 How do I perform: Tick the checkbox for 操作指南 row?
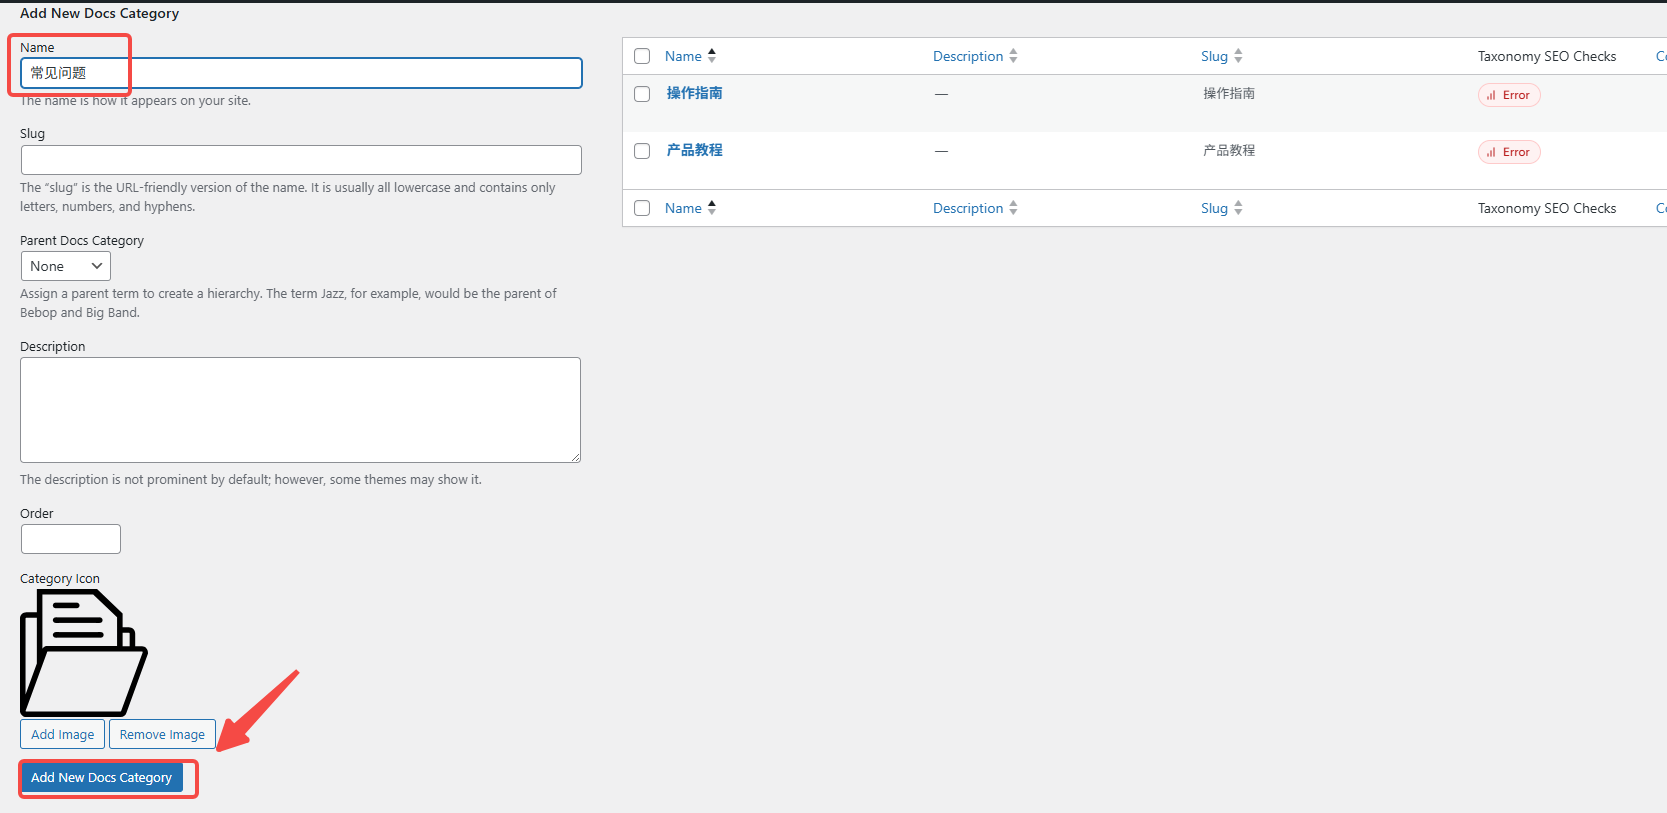pyautogui.click(x=642, y=94)
